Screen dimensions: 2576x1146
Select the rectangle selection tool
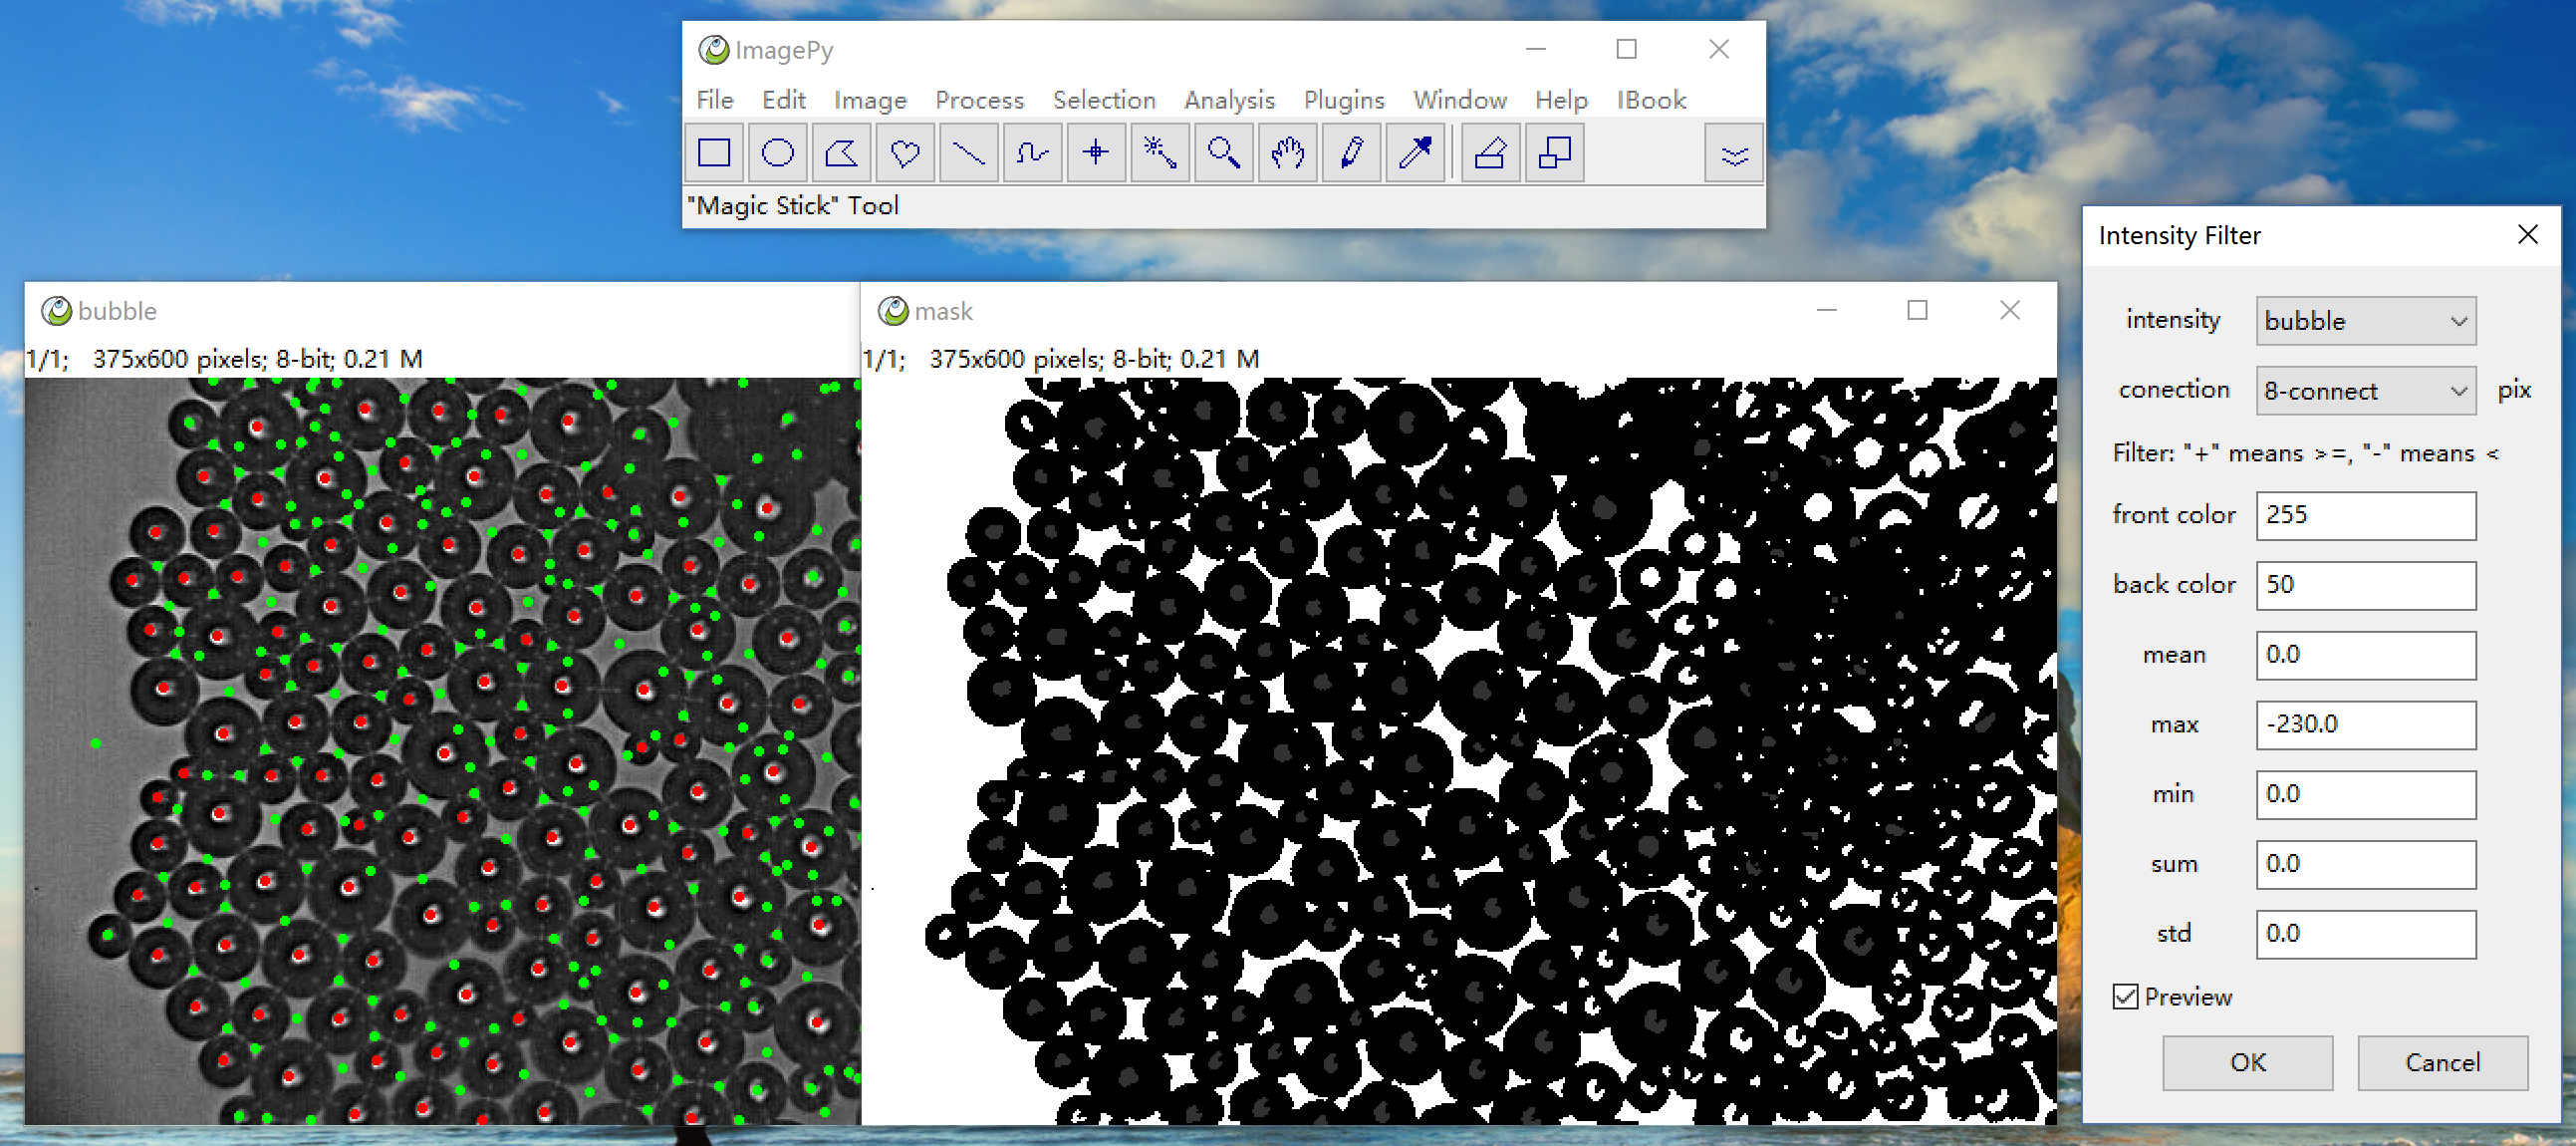(714, 153)
